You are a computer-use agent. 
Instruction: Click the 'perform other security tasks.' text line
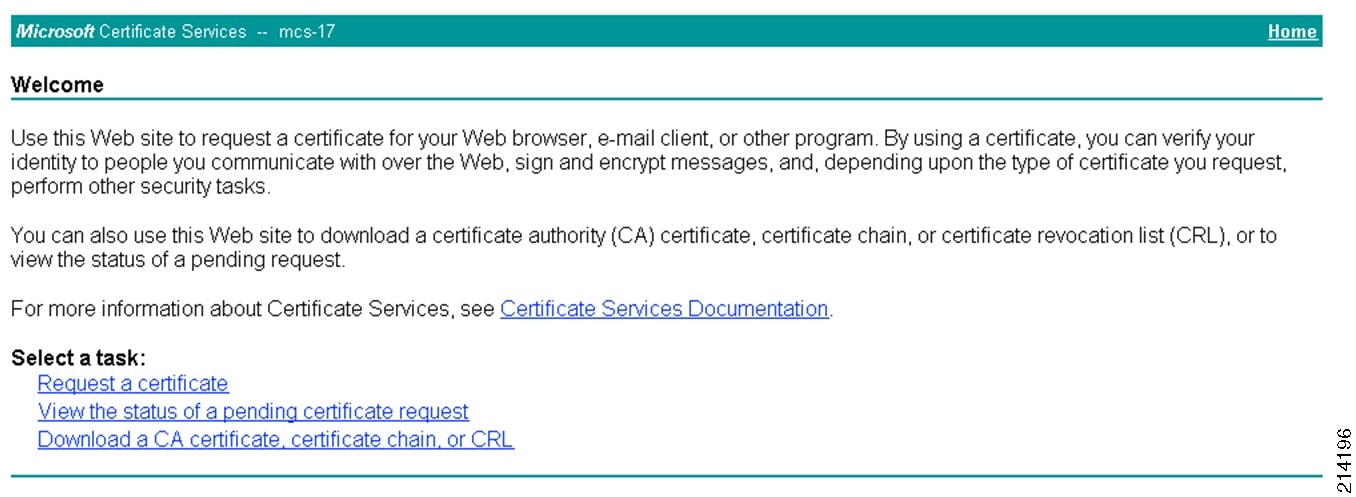tap(140, 187)
